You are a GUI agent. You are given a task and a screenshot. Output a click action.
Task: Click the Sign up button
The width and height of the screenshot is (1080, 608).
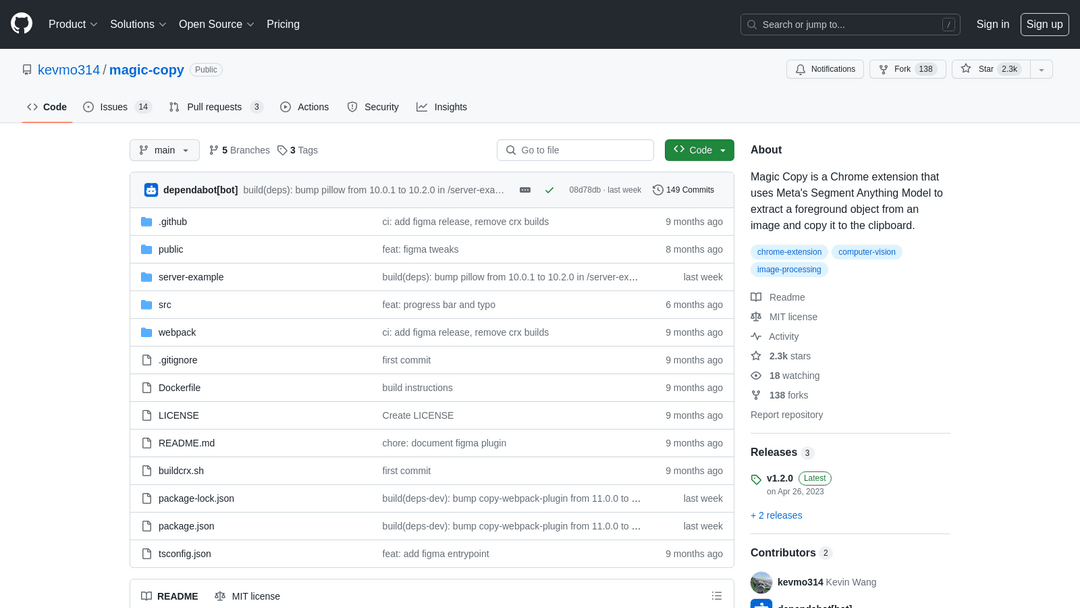[1044, 24]
